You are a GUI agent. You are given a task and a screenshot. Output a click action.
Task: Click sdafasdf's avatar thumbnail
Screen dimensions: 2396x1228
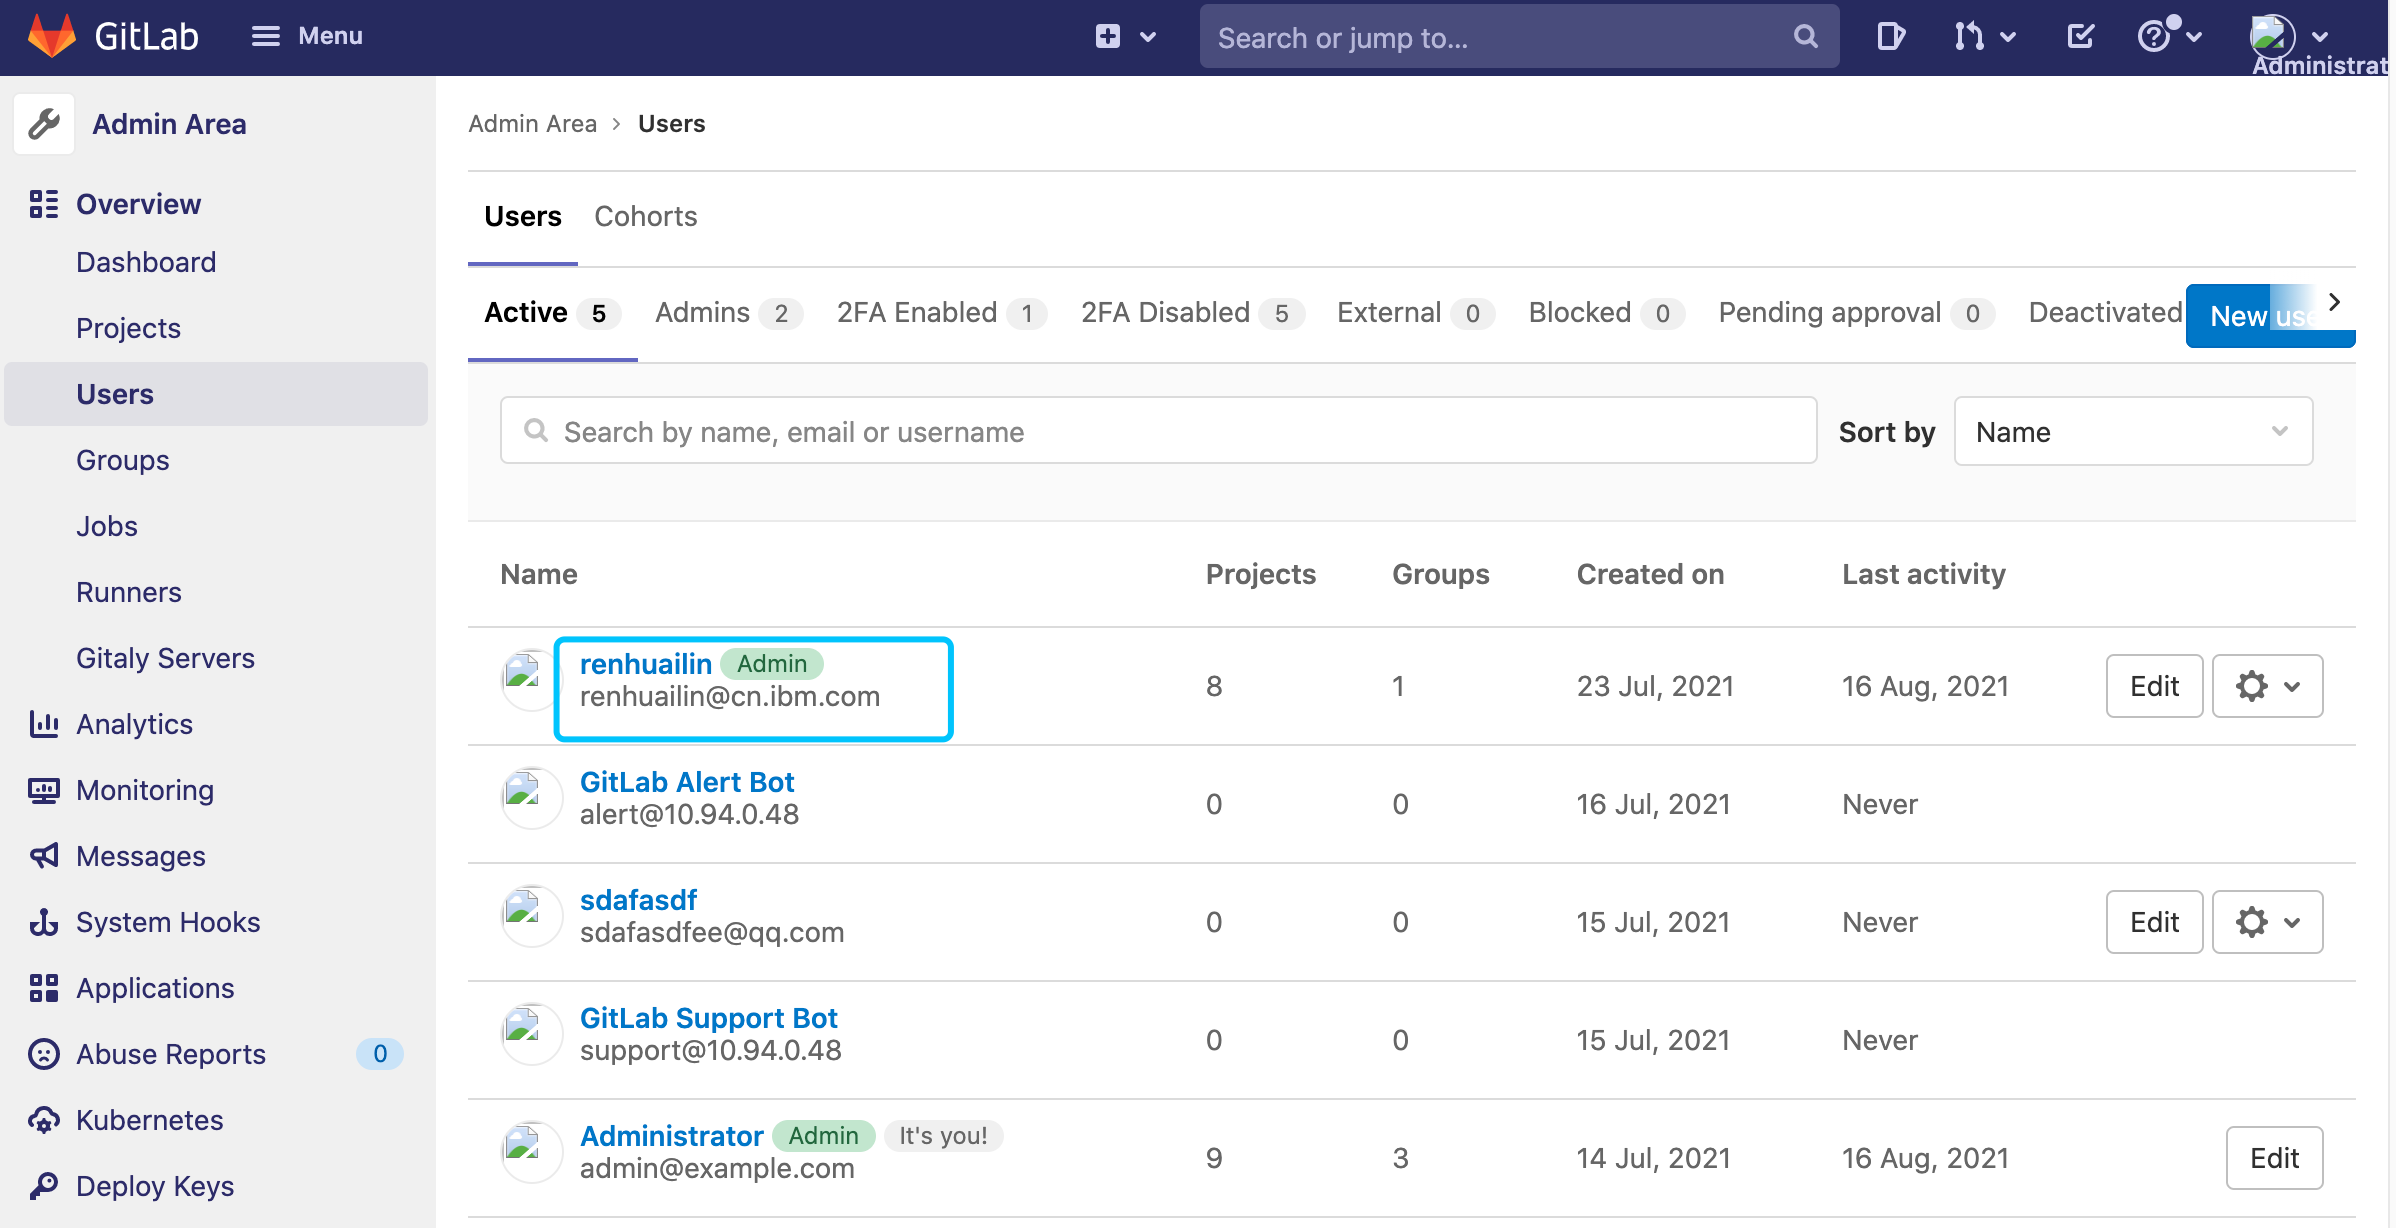pyautogui.click(x=530, y=916)
